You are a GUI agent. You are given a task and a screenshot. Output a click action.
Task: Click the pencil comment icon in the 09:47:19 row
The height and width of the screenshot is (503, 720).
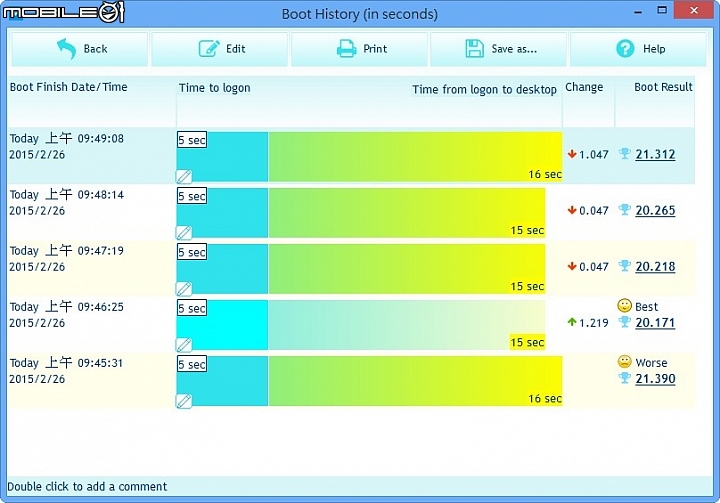[184, 288]
